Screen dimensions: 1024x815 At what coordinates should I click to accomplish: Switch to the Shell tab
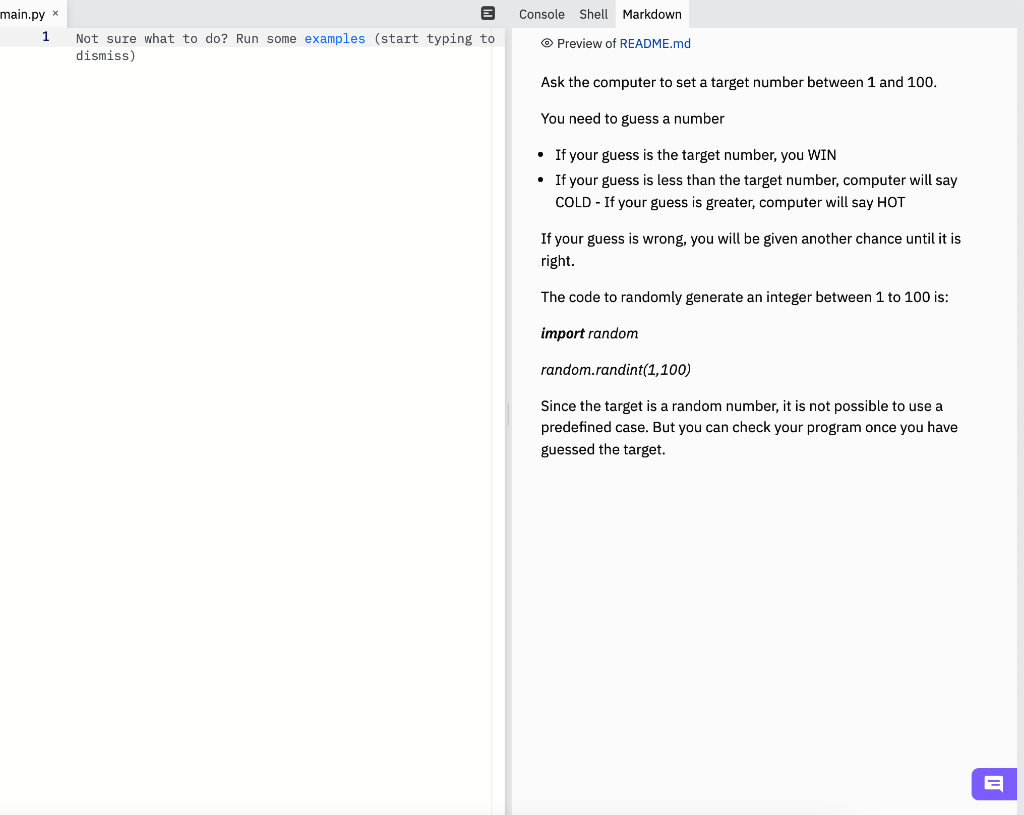(593, 14)
